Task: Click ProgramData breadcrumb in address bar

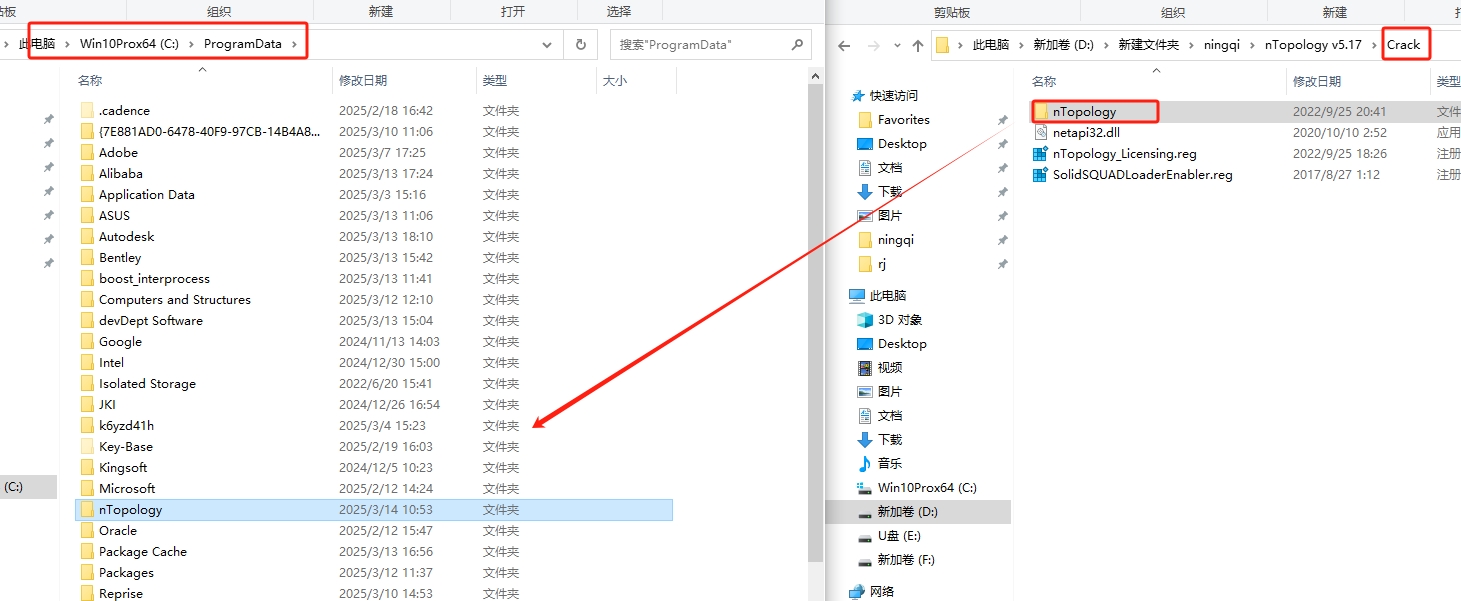Action: coord(243,44)
